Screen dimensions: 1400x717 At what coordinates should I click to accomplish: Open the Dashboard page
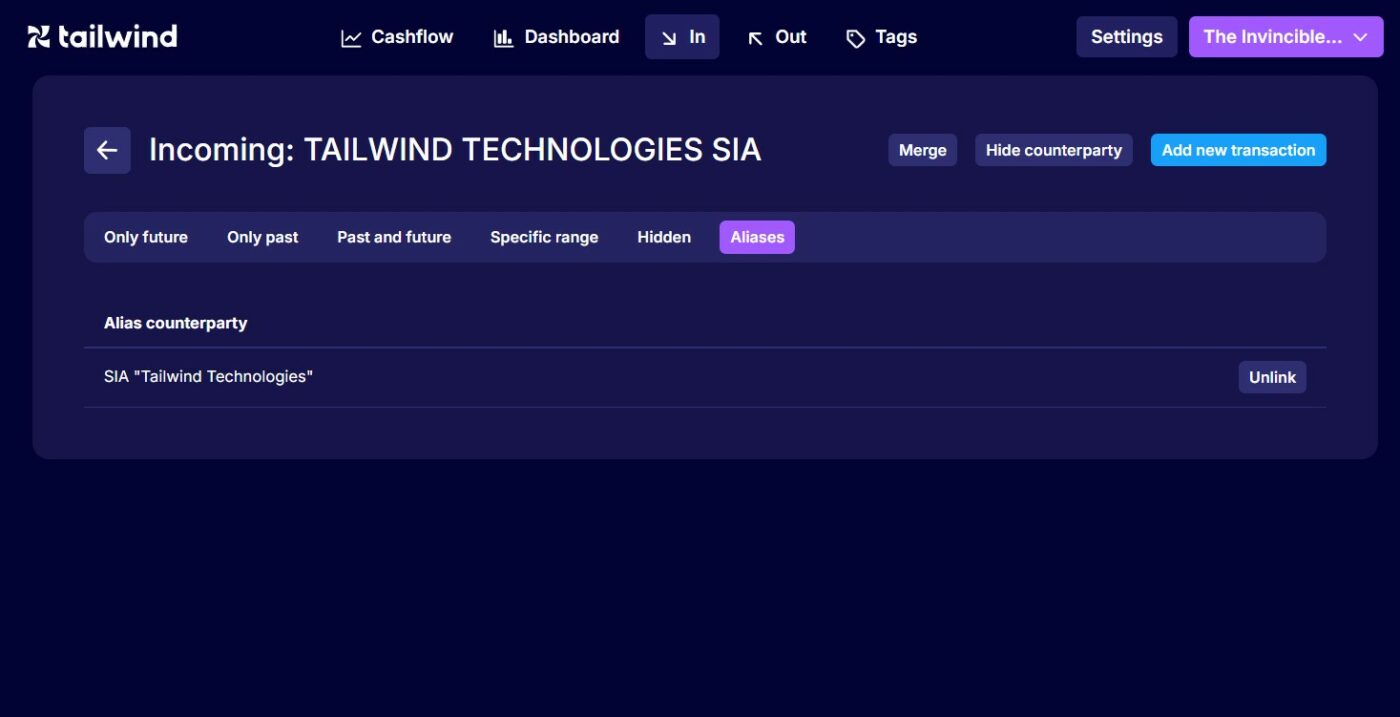tap(556, 37)
